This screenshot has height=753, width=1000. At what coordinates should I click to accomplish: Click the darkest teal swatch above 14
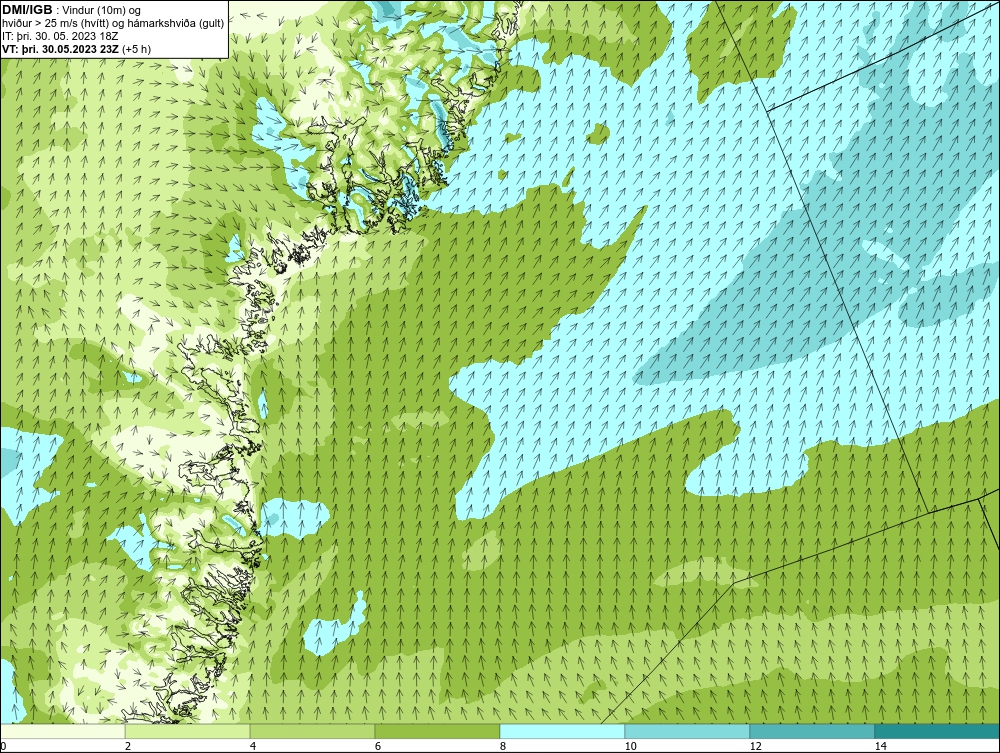click(x=938, y=731)
